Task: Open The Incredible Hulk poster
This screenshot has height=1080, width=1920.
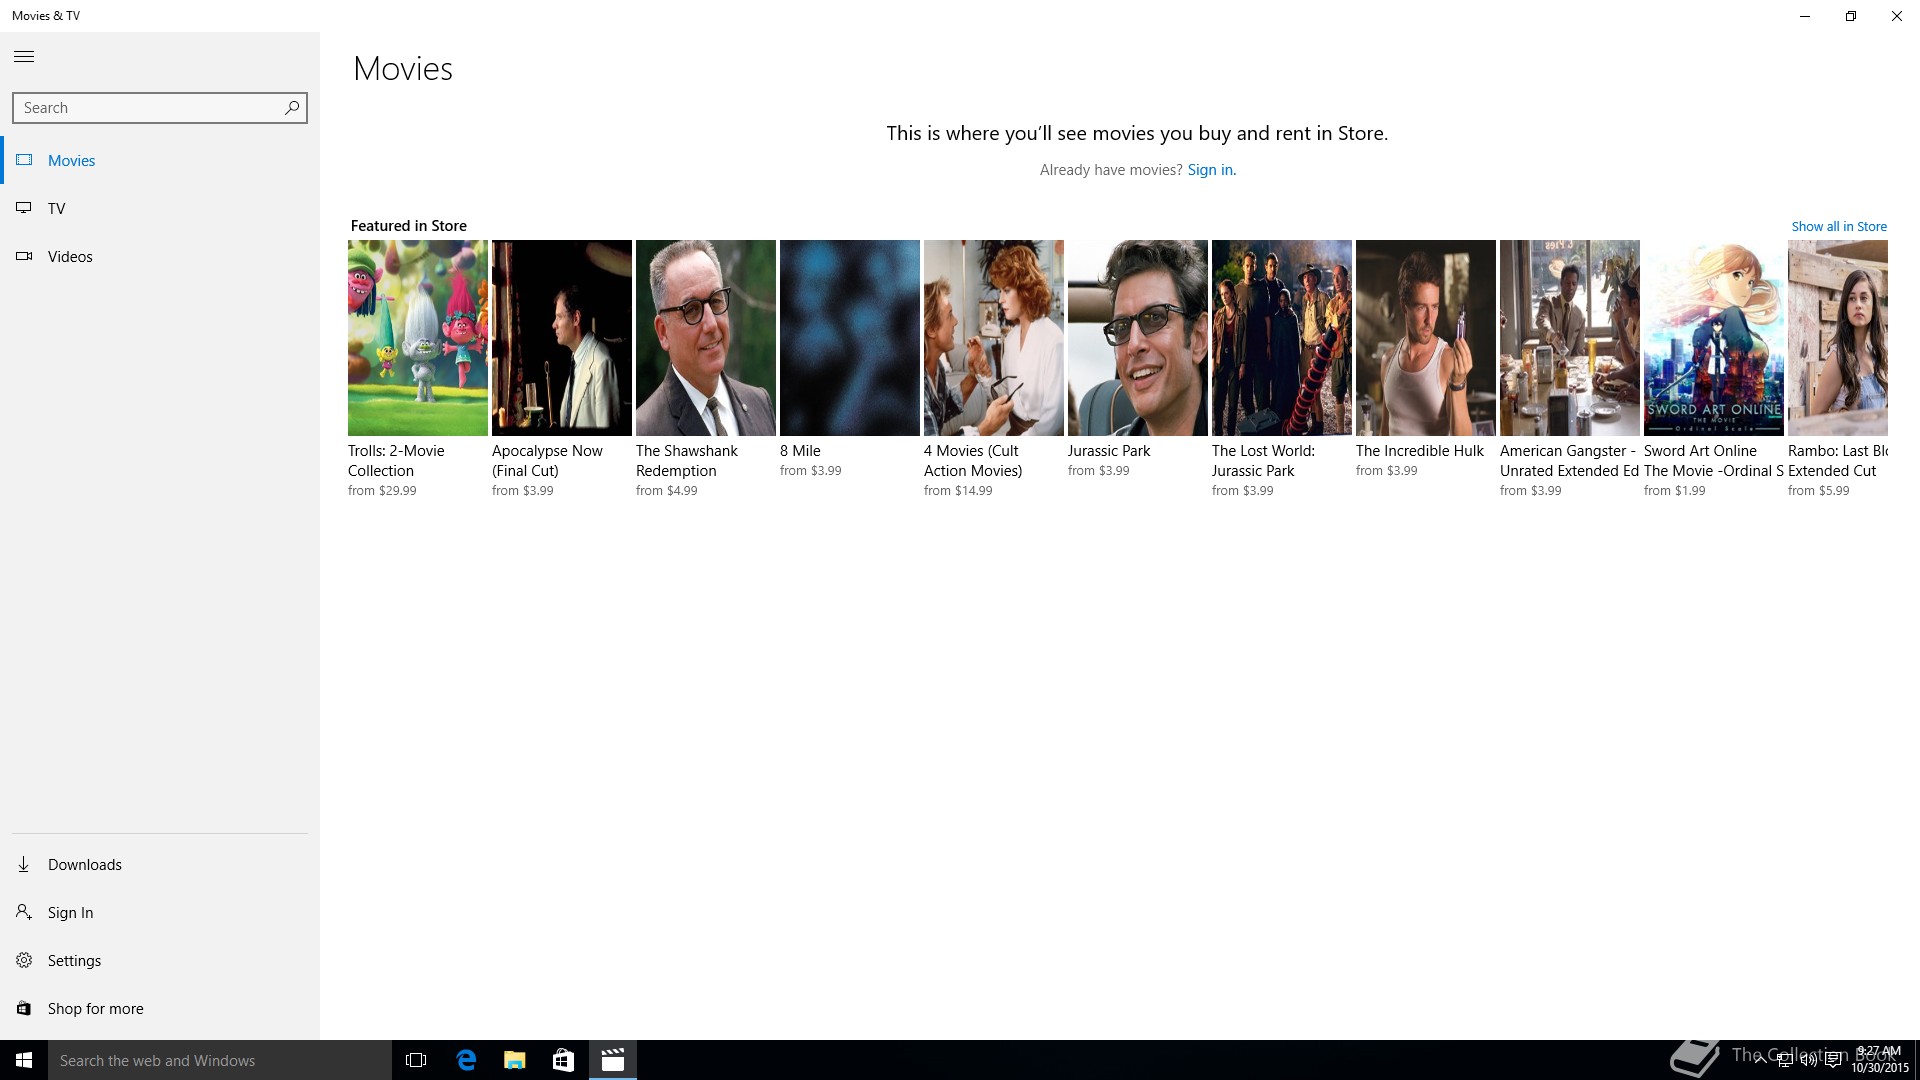Action: coord(1426,338)
